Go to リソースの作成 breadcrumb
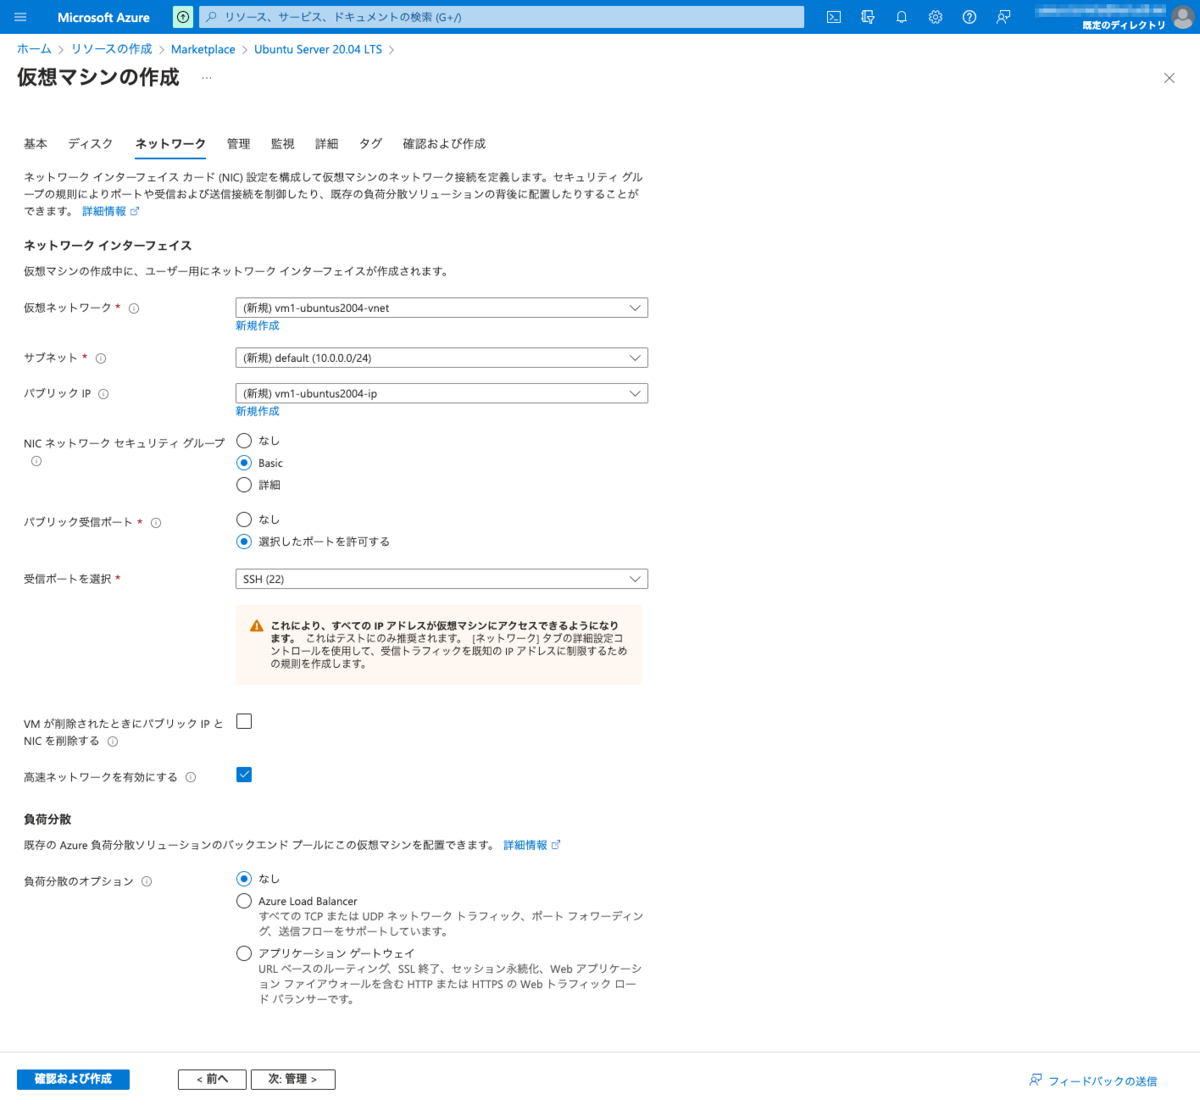1200x1111 pixels. (112, 49)
